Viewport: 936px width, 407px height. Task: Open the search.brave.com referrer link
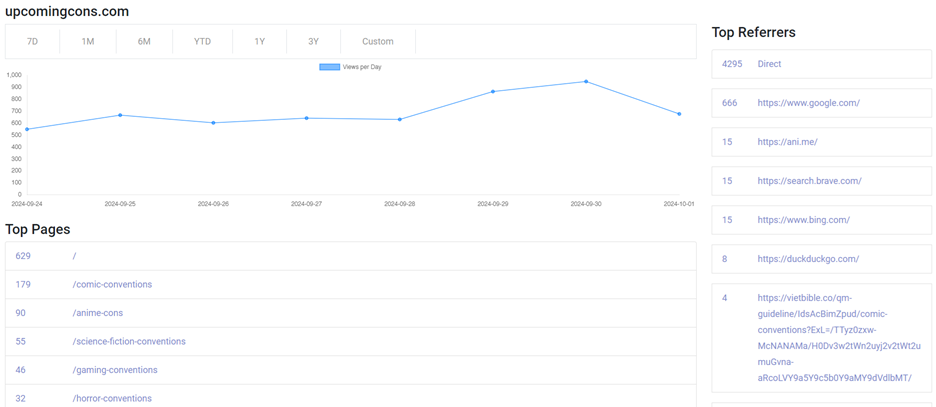tap(809, 181)
